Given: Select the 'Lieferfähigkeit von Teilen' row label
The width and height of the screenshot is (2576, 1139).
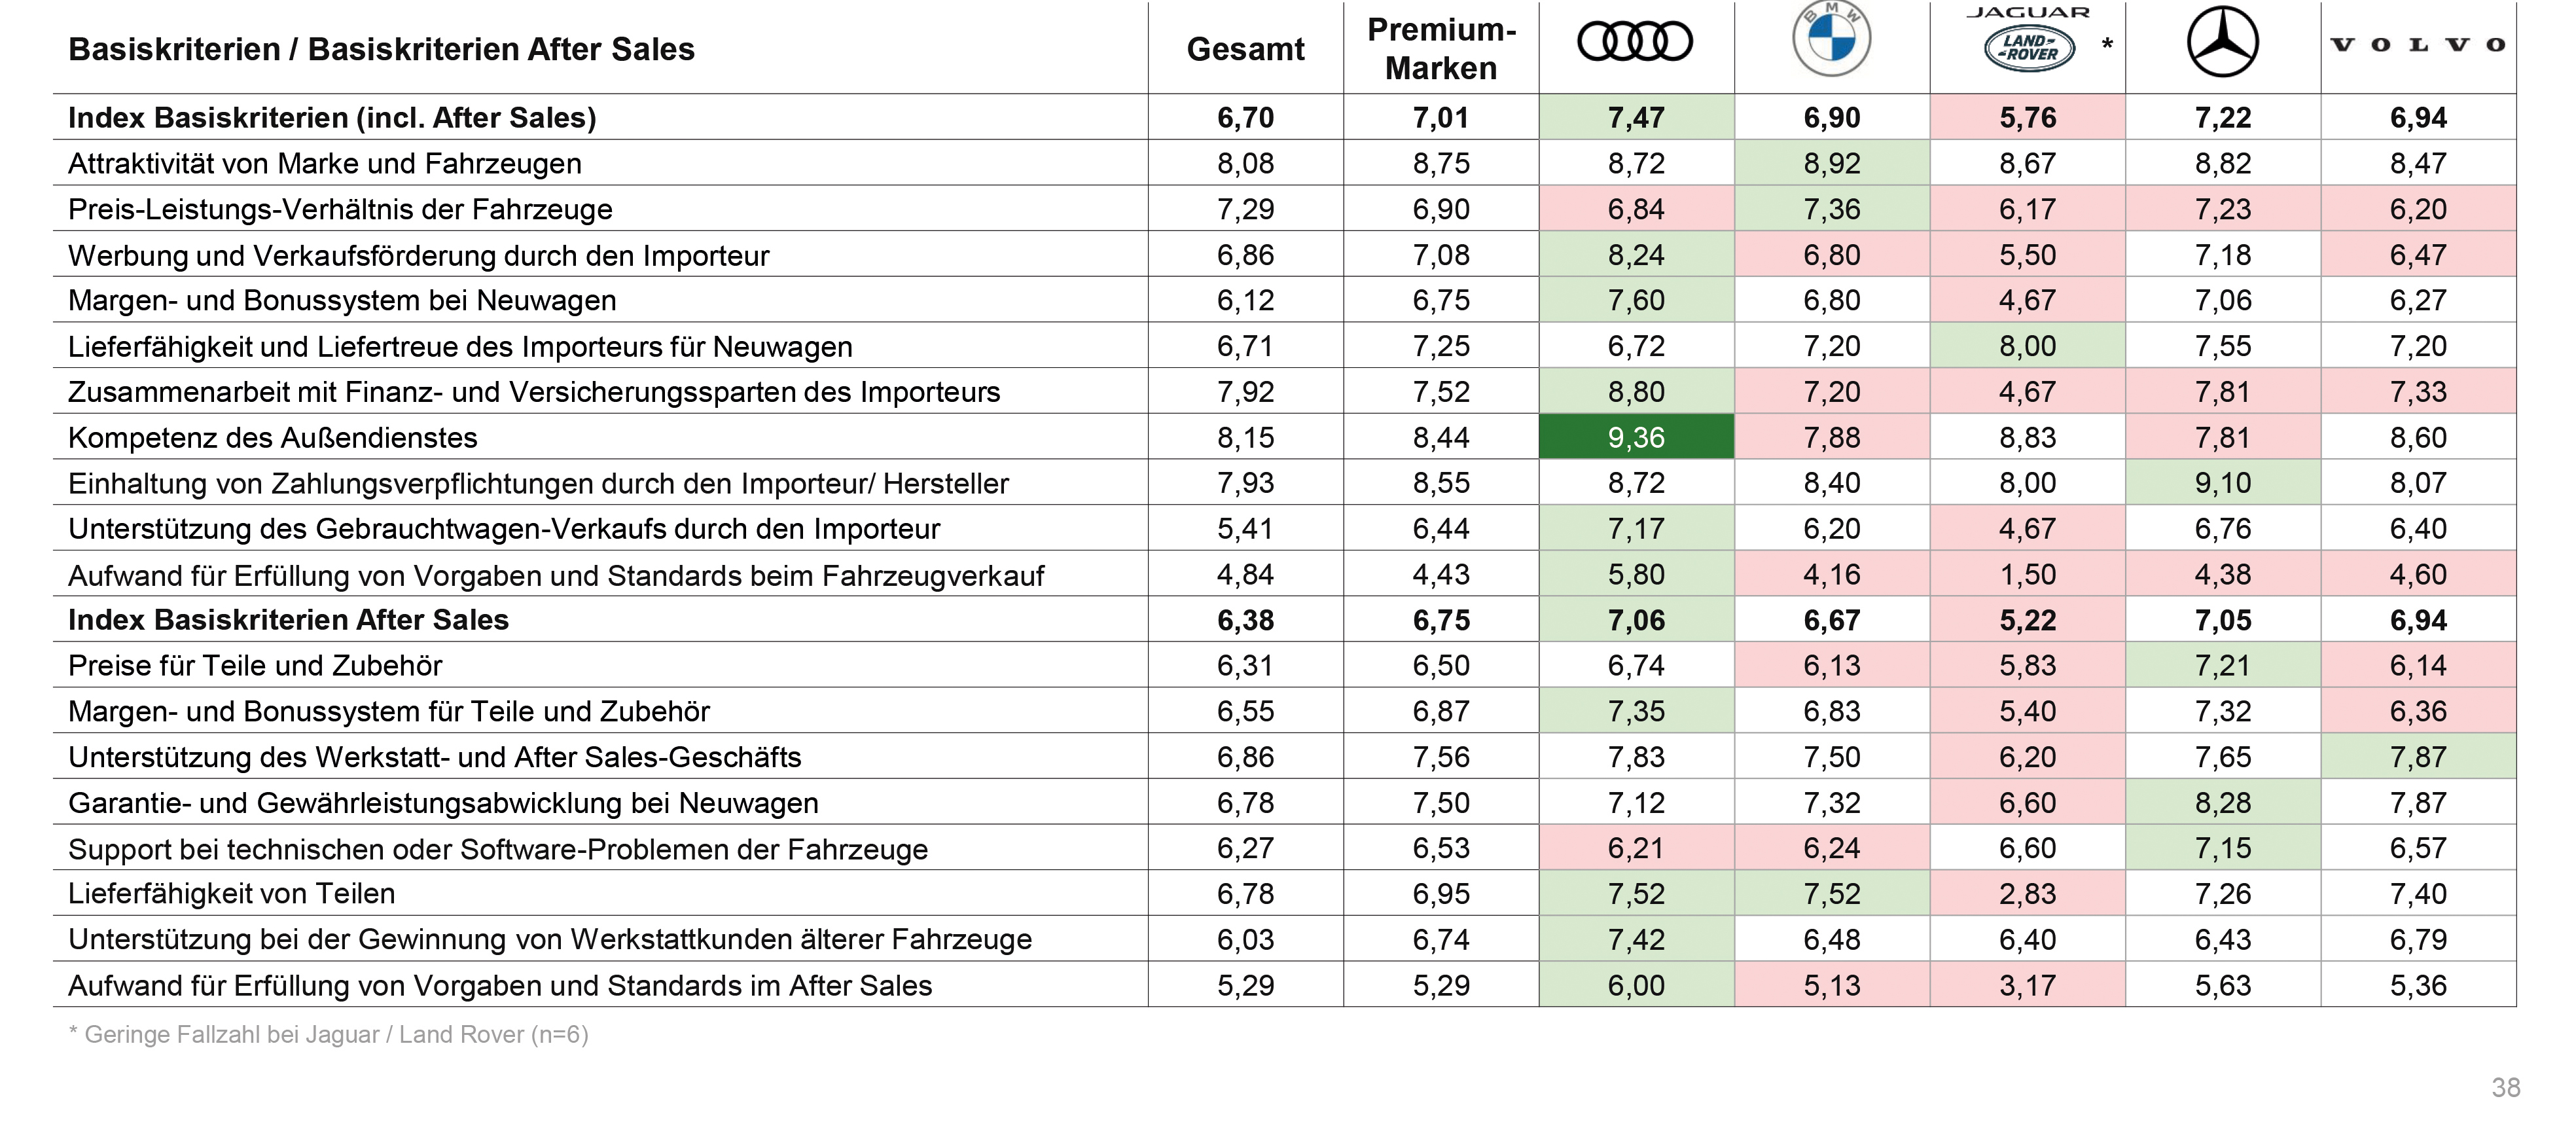Looking at the screenshot, I should click(x=231, y=893).
